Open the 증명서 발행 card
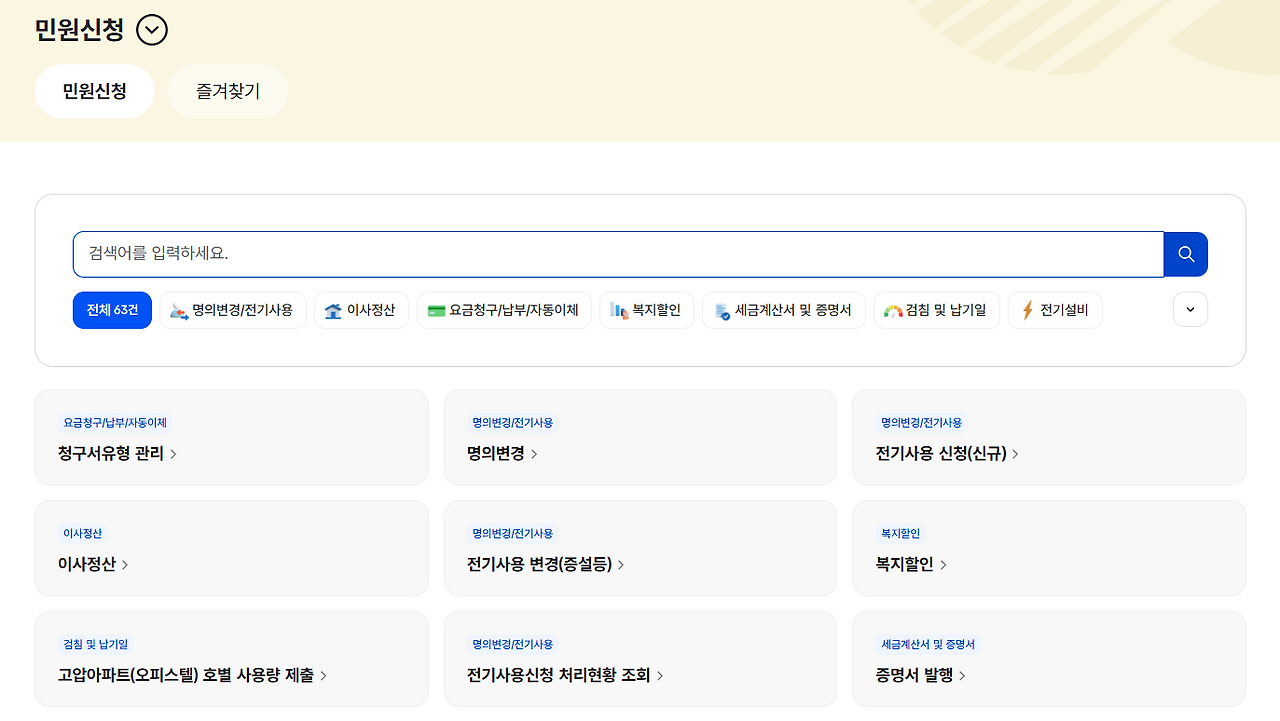Image resolution: width=1280 pixels, height=721 pixels. click(1049, 659)
